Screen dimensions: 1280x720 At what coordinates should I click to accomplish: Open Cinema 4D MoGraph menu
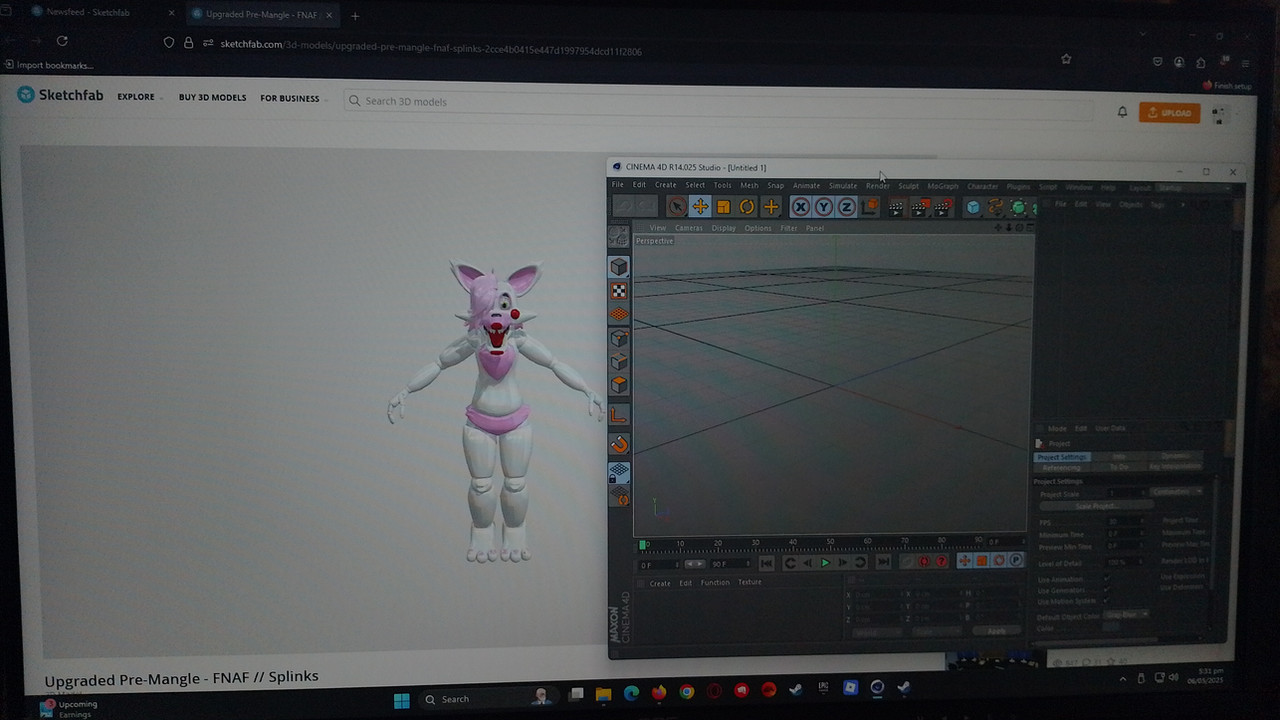tap(943, 186)
